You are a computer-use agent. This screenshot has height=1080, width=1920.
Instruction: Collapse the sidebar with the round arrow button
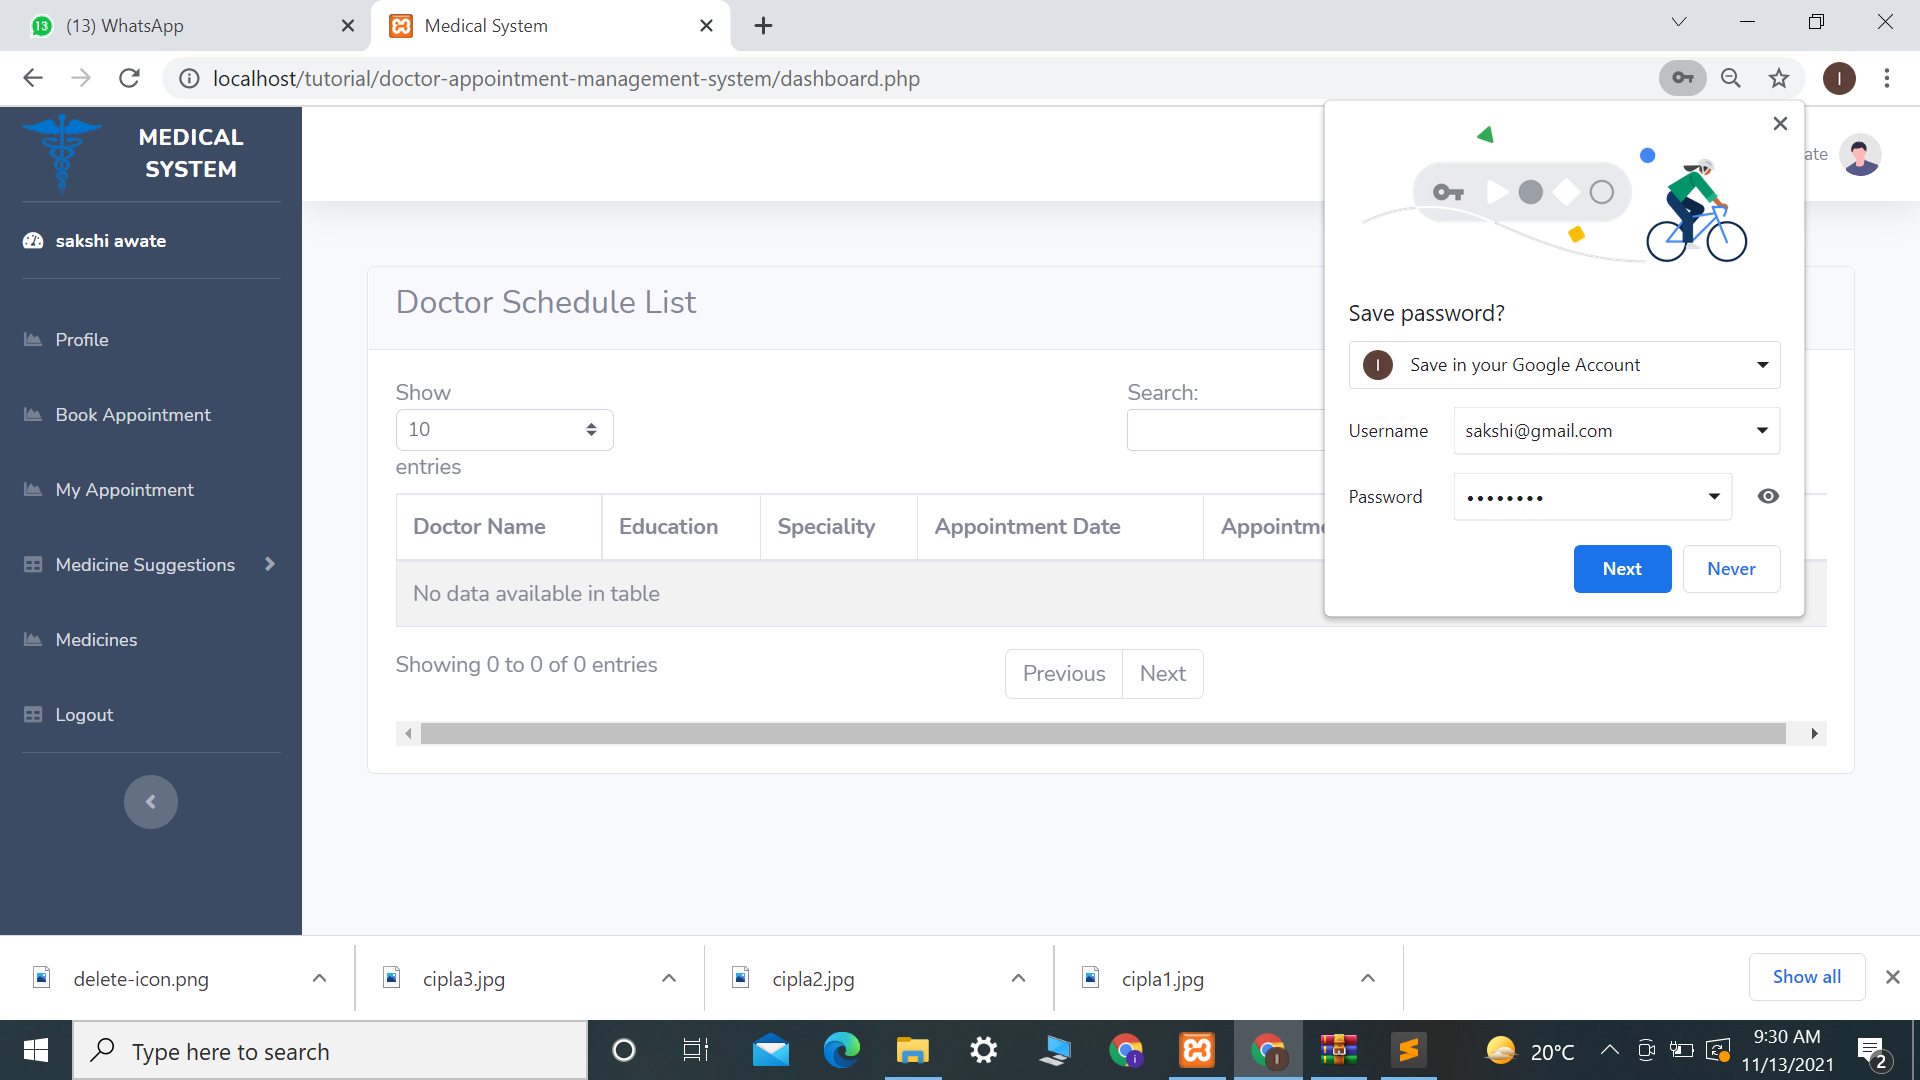[x=151, y=802]
